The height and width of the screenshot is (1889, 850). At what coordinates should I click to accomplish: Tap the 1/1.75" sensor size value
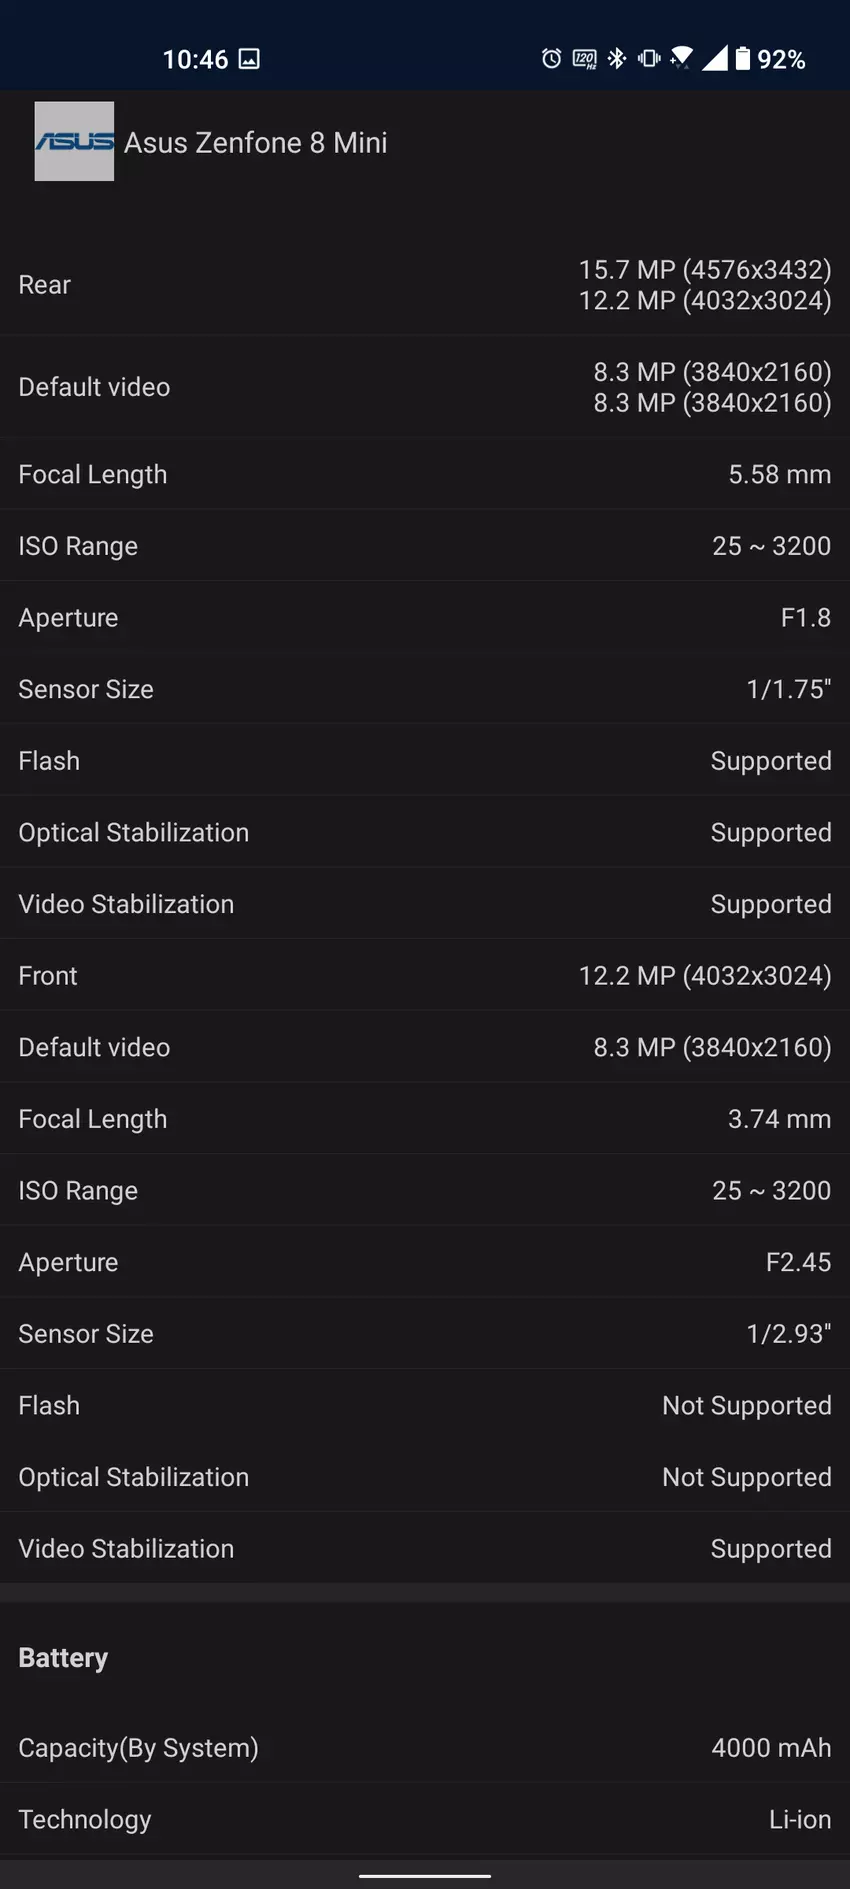(x=788, y=689)
